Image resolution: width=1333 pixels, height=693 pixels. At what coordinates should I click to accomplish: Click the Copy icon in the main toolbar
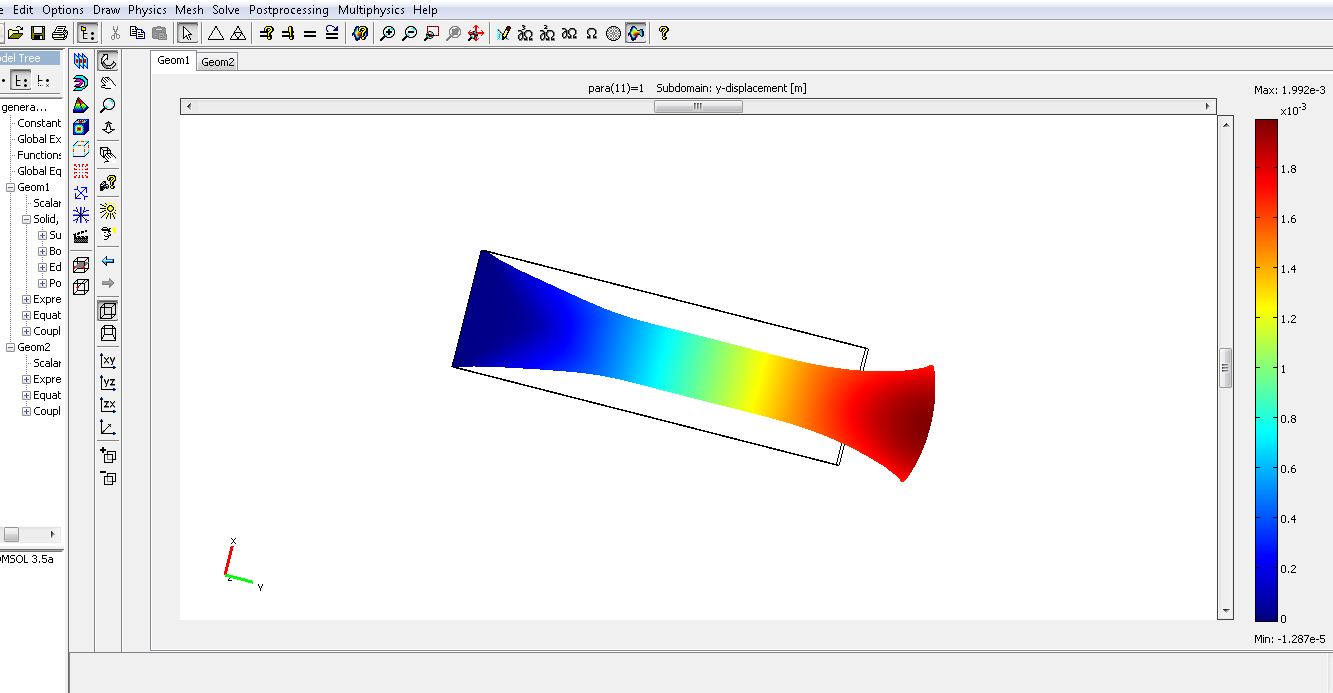pyautogui.click(x=137, y=33)
